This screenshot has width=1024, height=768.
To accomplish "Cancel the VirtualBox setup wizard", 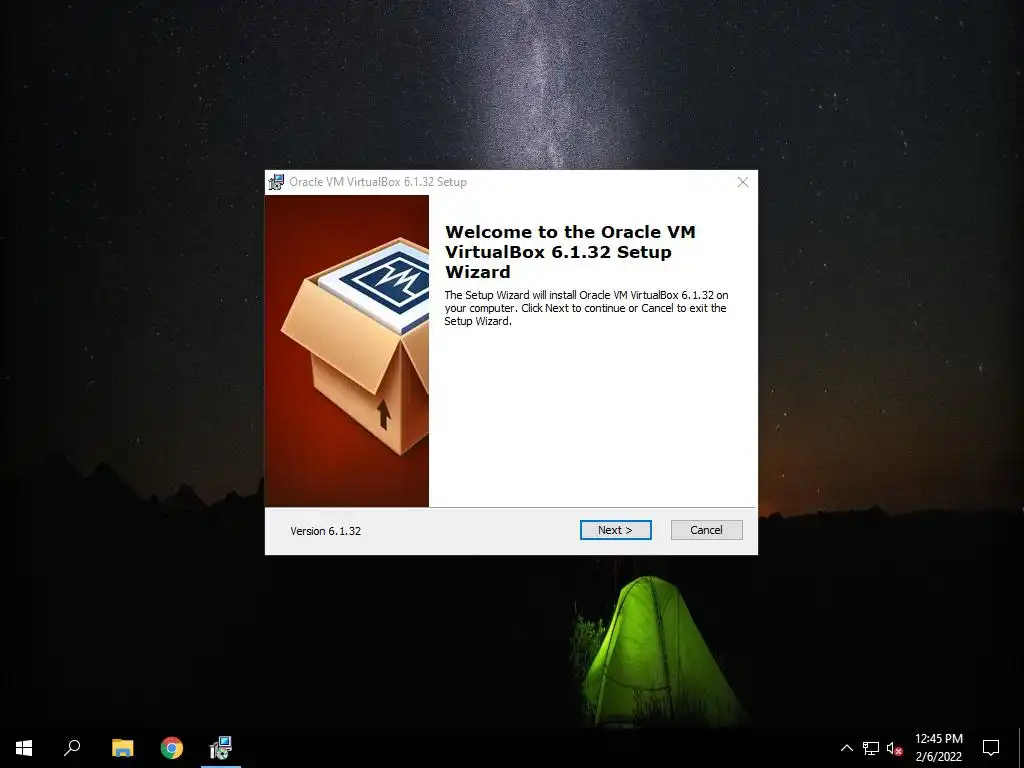I will click(x=707, y=530).
